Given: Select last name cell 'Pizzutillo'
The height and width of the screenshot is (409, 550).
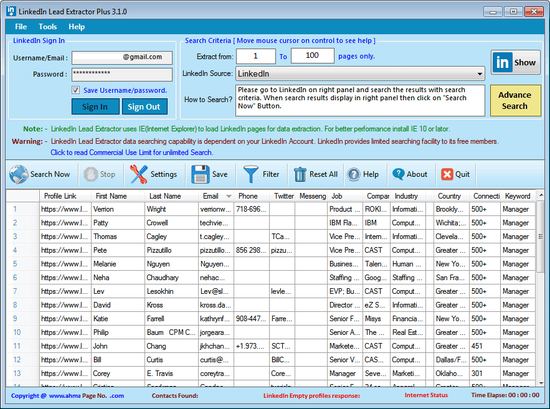Looking at the screenshot, I should pos(172,250).
